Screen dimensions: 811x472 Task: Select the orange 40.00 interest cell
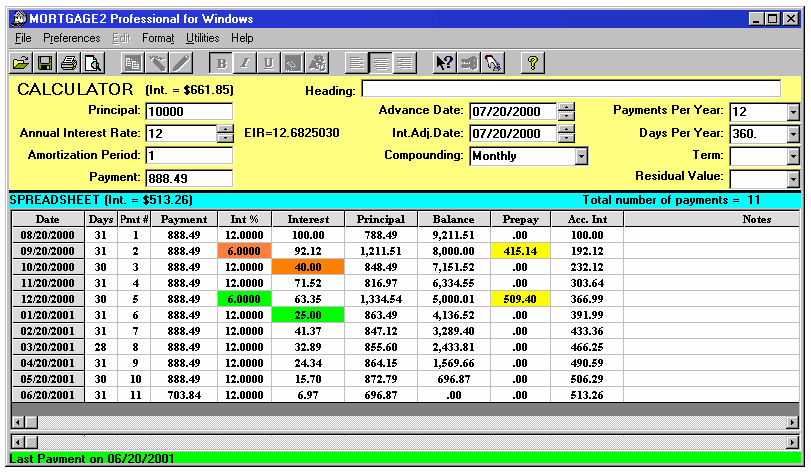point(308,267)
